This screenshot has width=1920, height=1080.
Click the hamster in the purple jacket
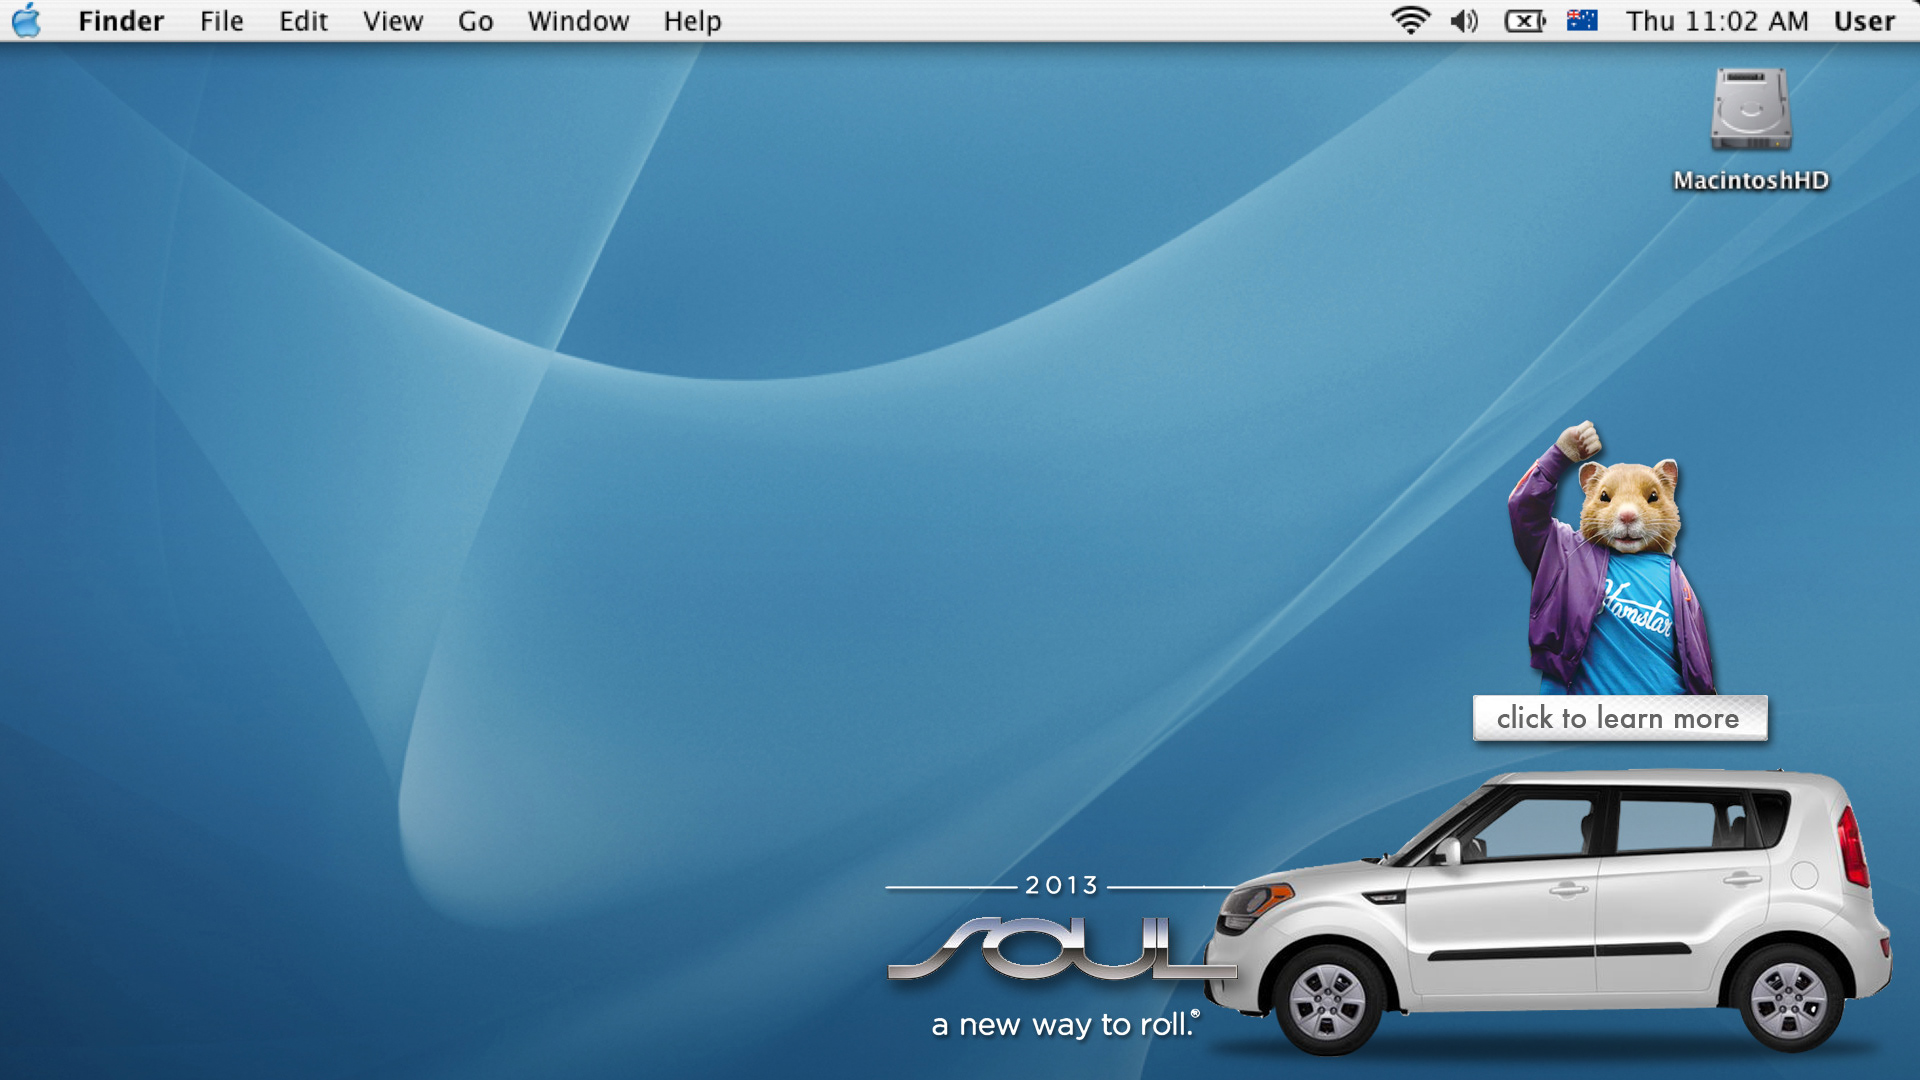[x=1612, y=558]
